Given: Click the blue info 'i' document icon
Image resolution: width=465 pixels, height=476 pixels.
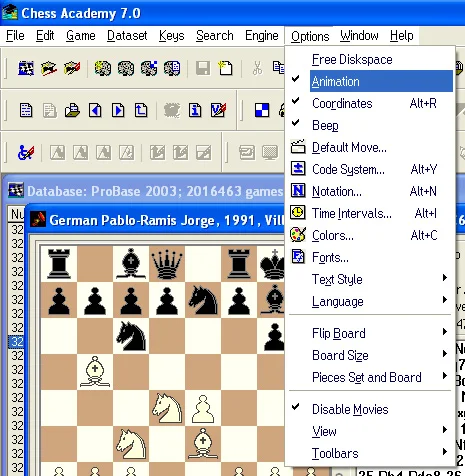Looking at the screenshot, I should click(195, 110).
